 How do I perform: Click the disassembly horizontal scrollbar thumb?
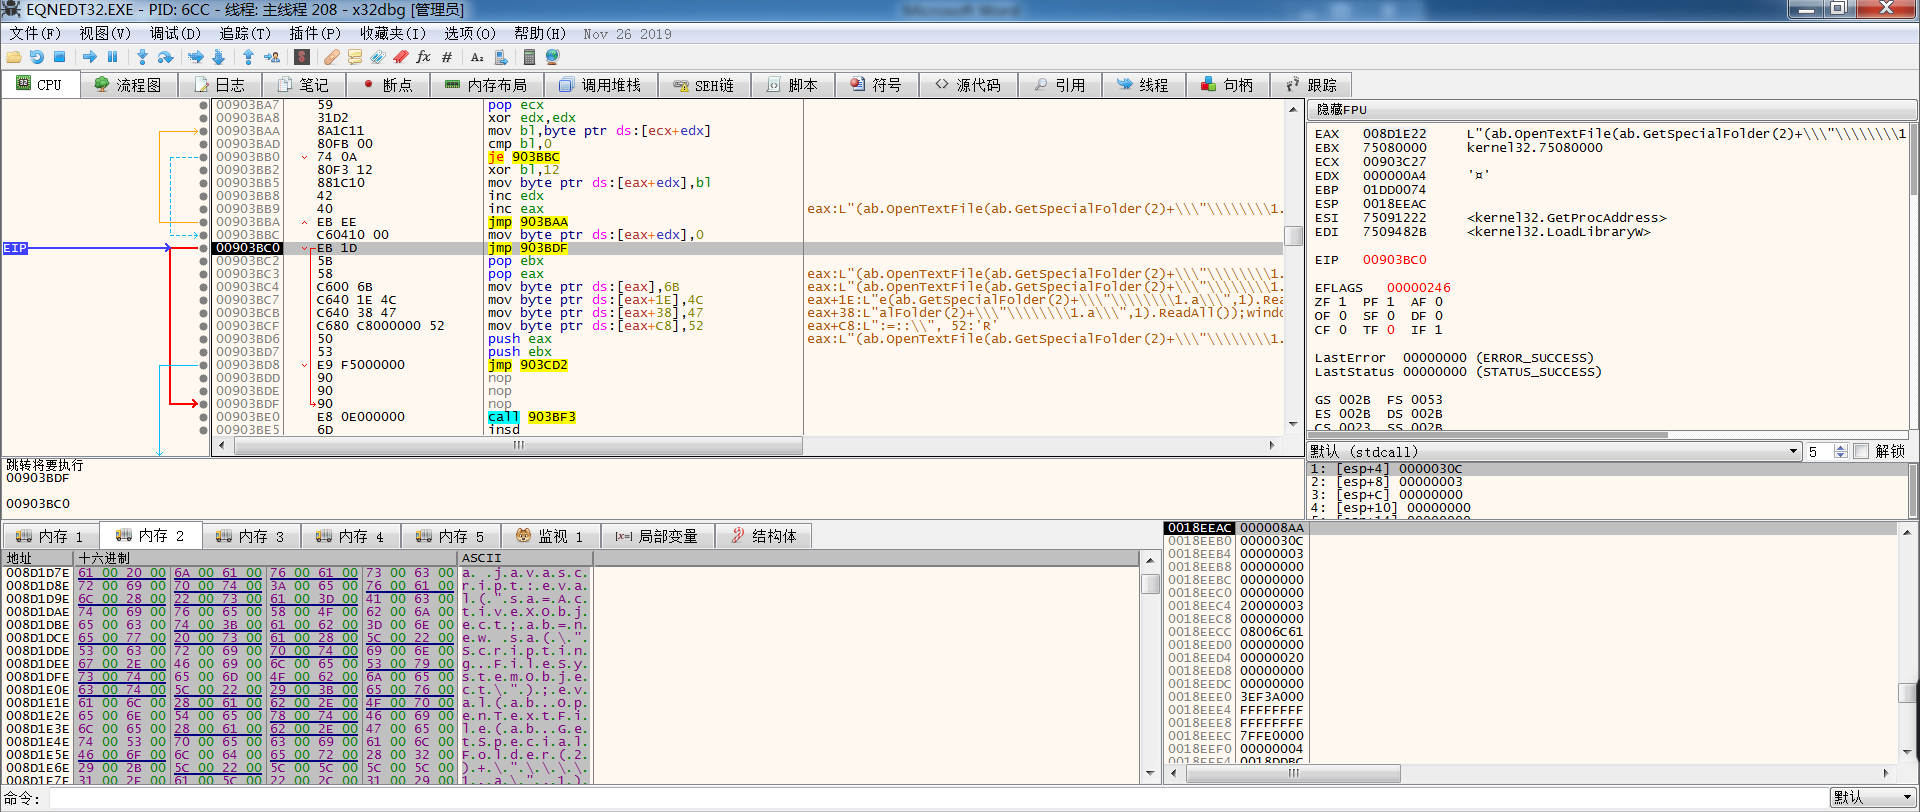tap(518, 446)
